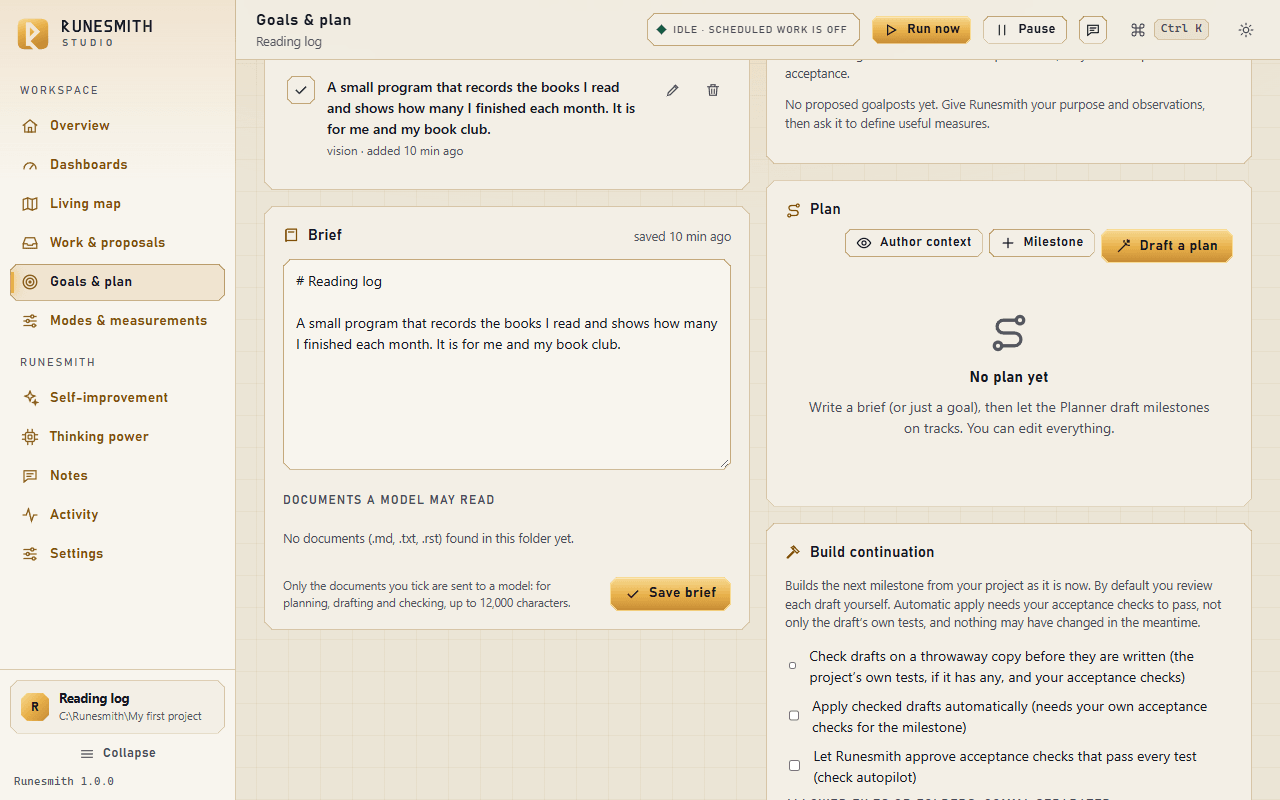Go to Dashboards in the sidebar
Viewport: 1280px width, 800px height.
[117, 164]
